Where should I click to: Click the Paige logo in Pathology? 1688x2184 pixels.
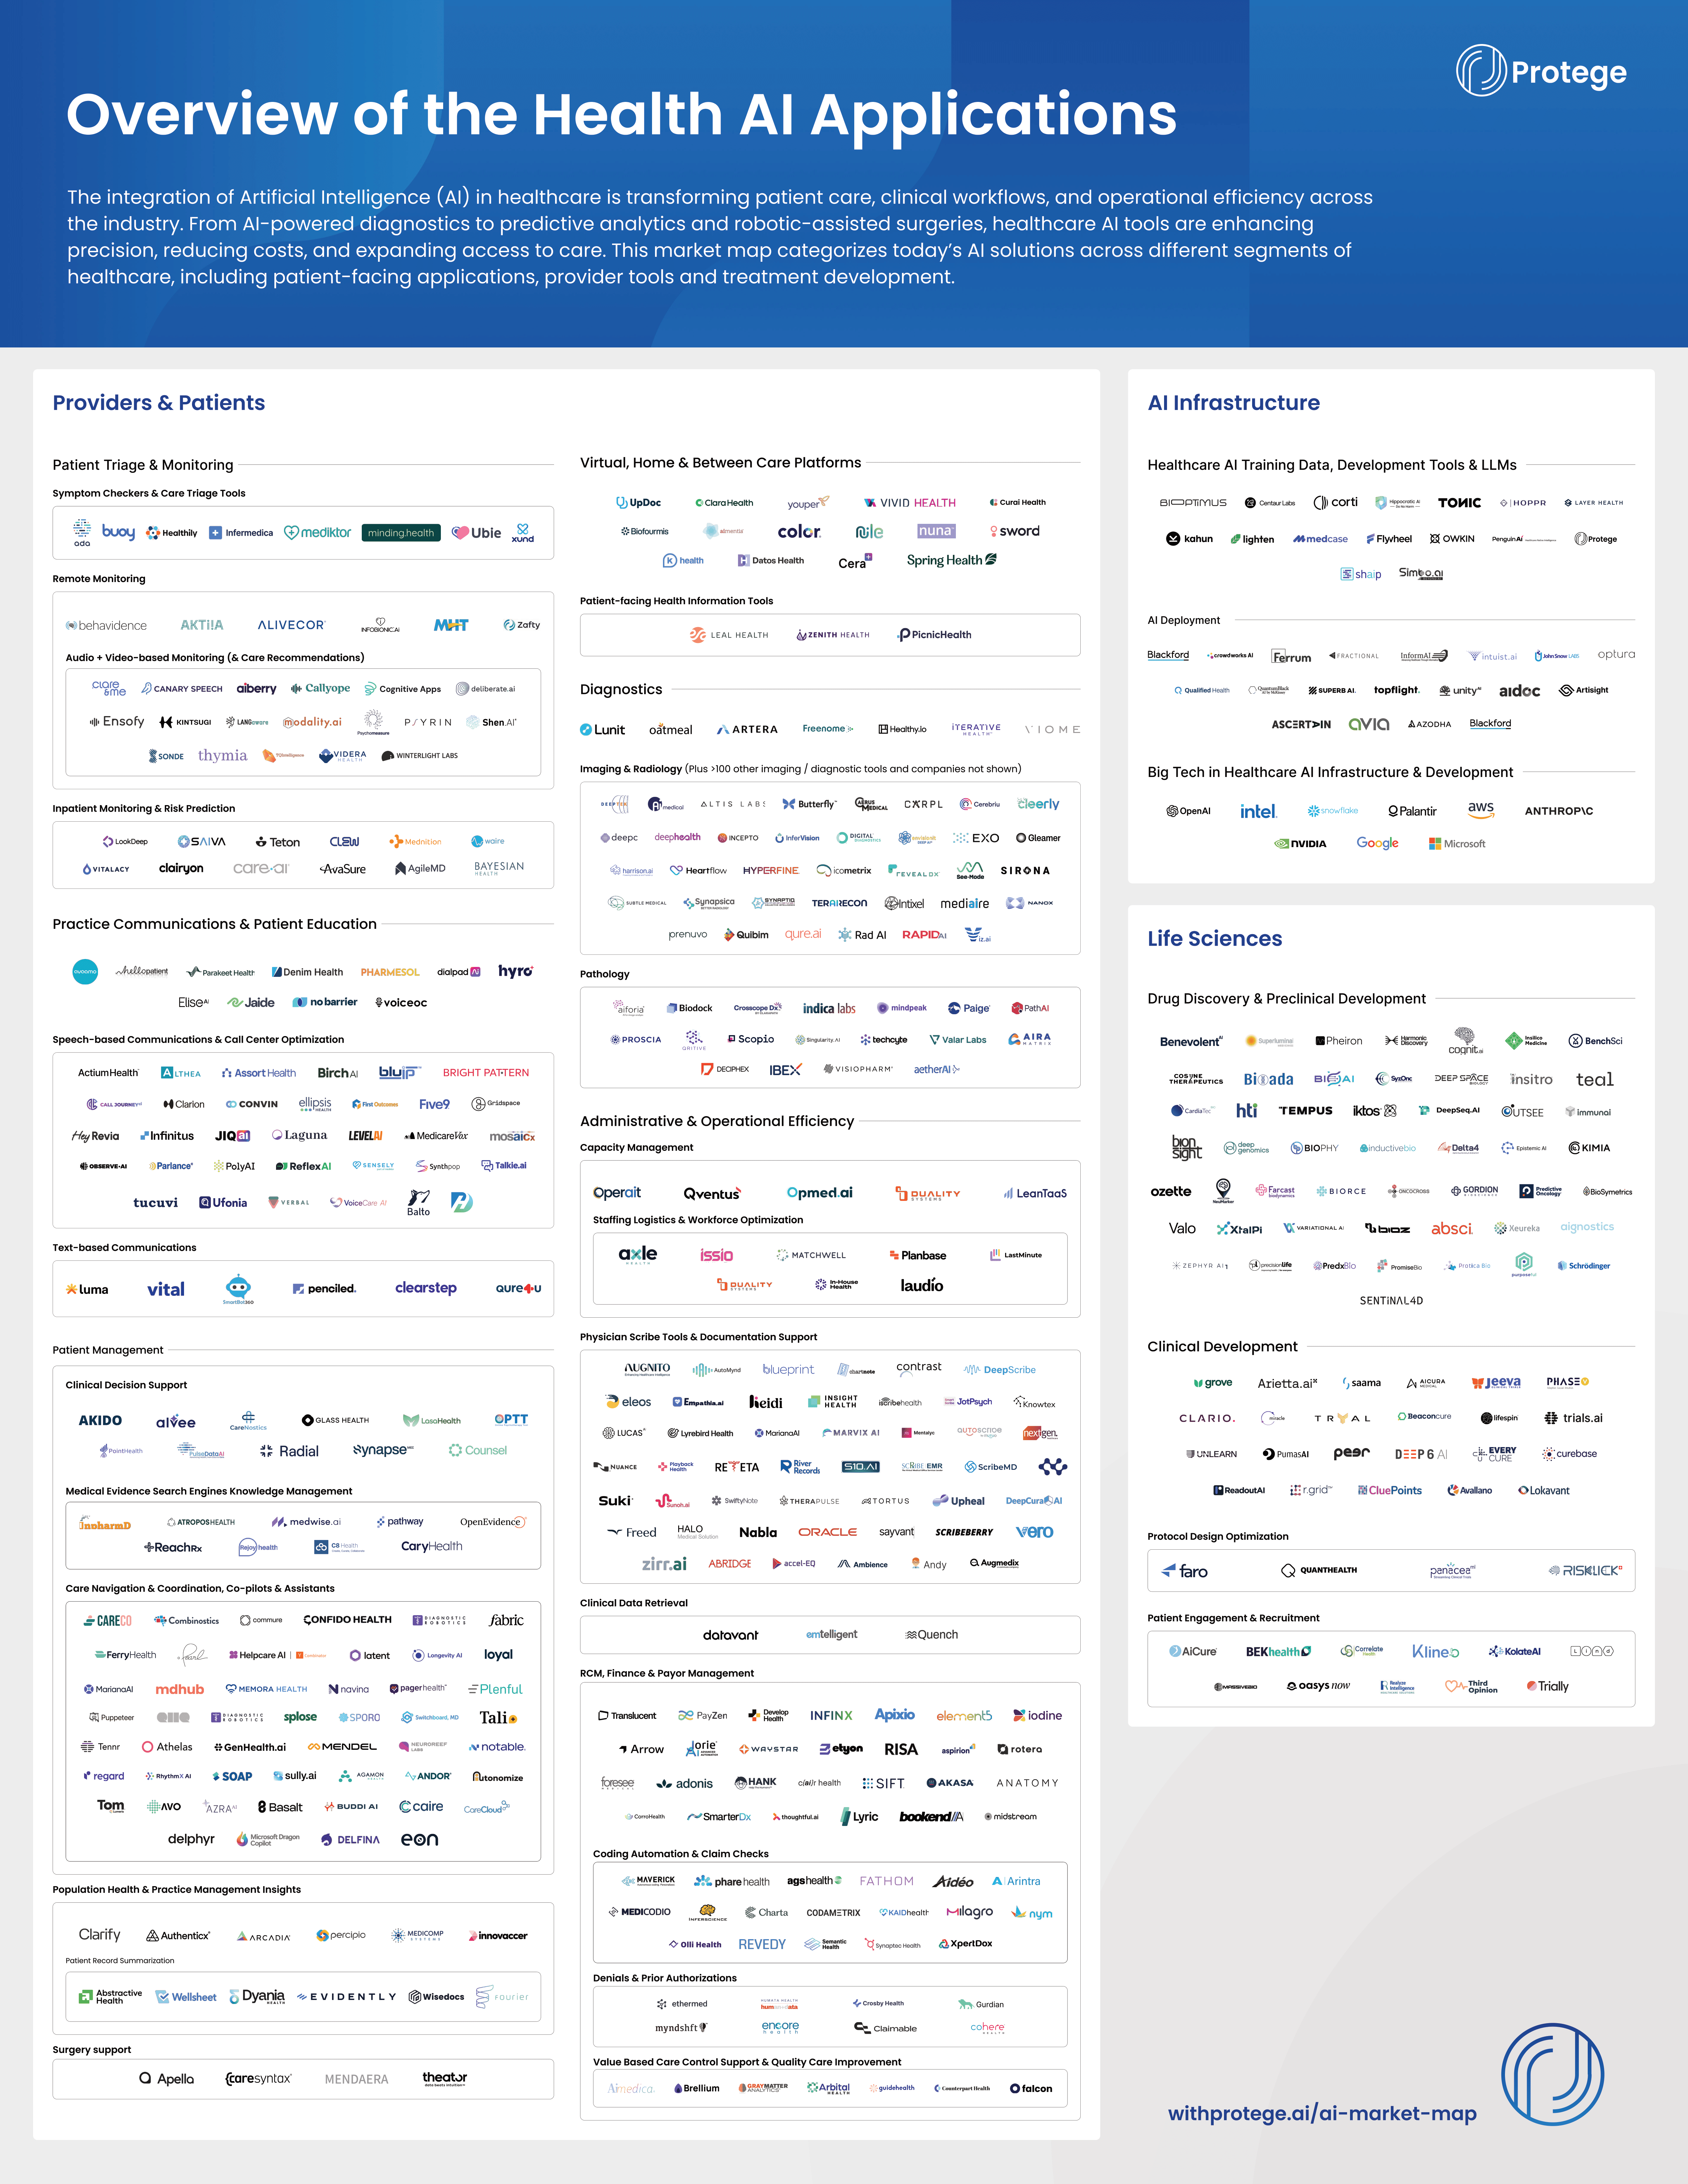point(969,1008)
